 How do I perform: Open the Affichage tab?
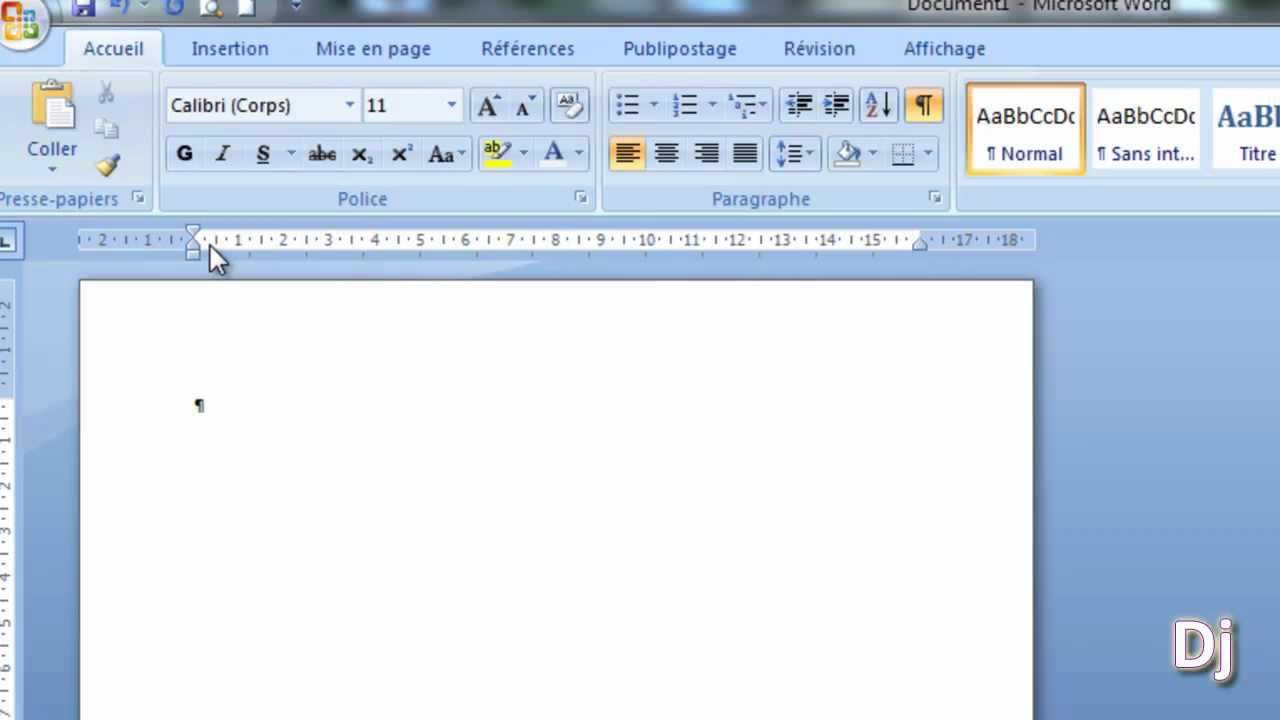tap(944, 48)
